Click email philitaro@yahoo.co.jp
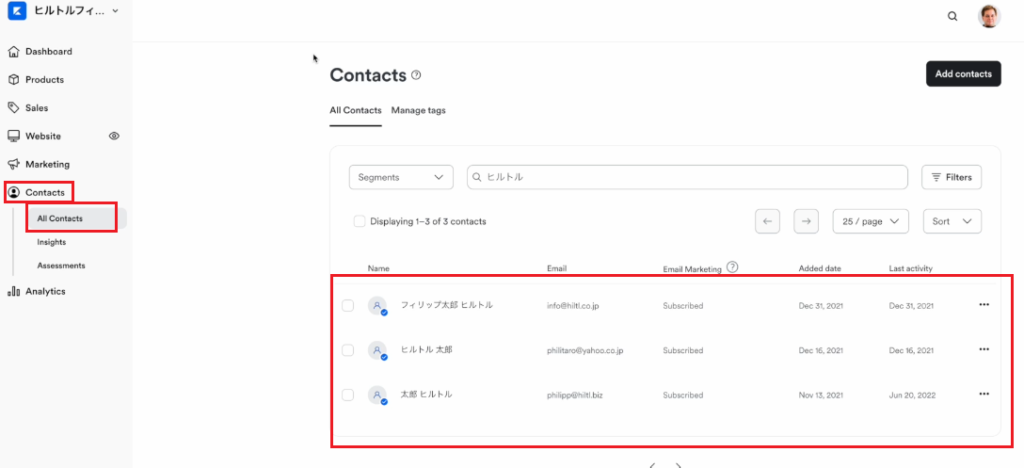The image size is (1024, 468). pyautogui.click(x=585, y=351)
